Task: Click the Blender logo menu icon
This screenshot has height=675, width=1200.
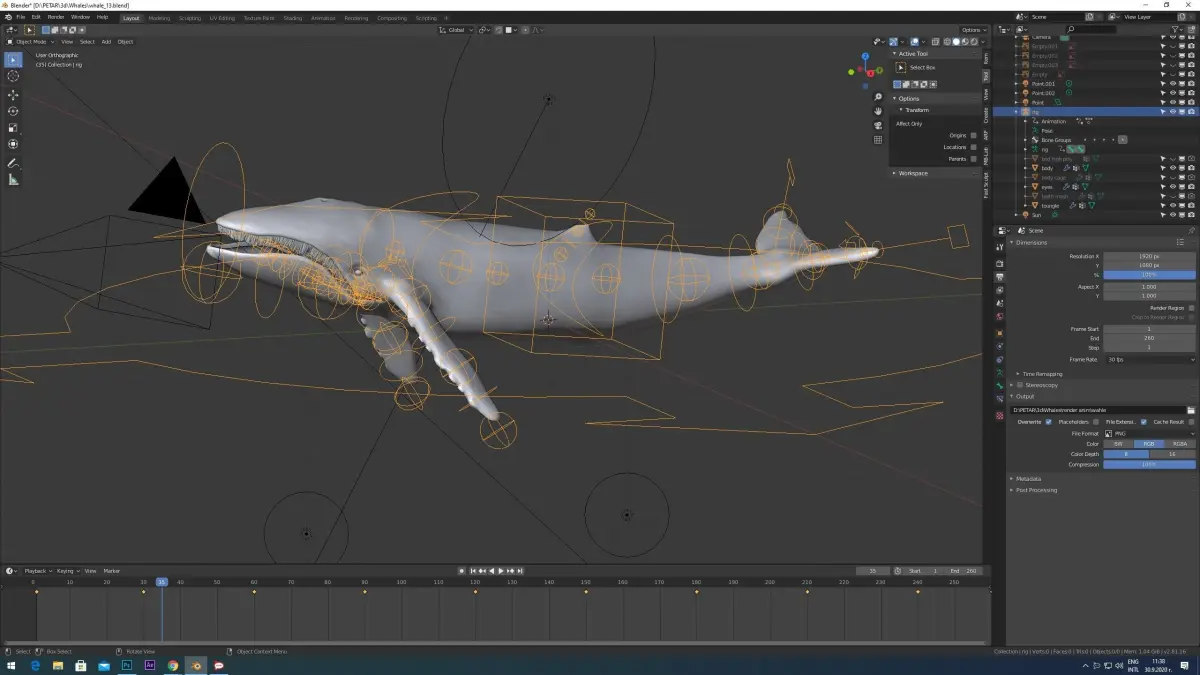Action: click(7, 17)
